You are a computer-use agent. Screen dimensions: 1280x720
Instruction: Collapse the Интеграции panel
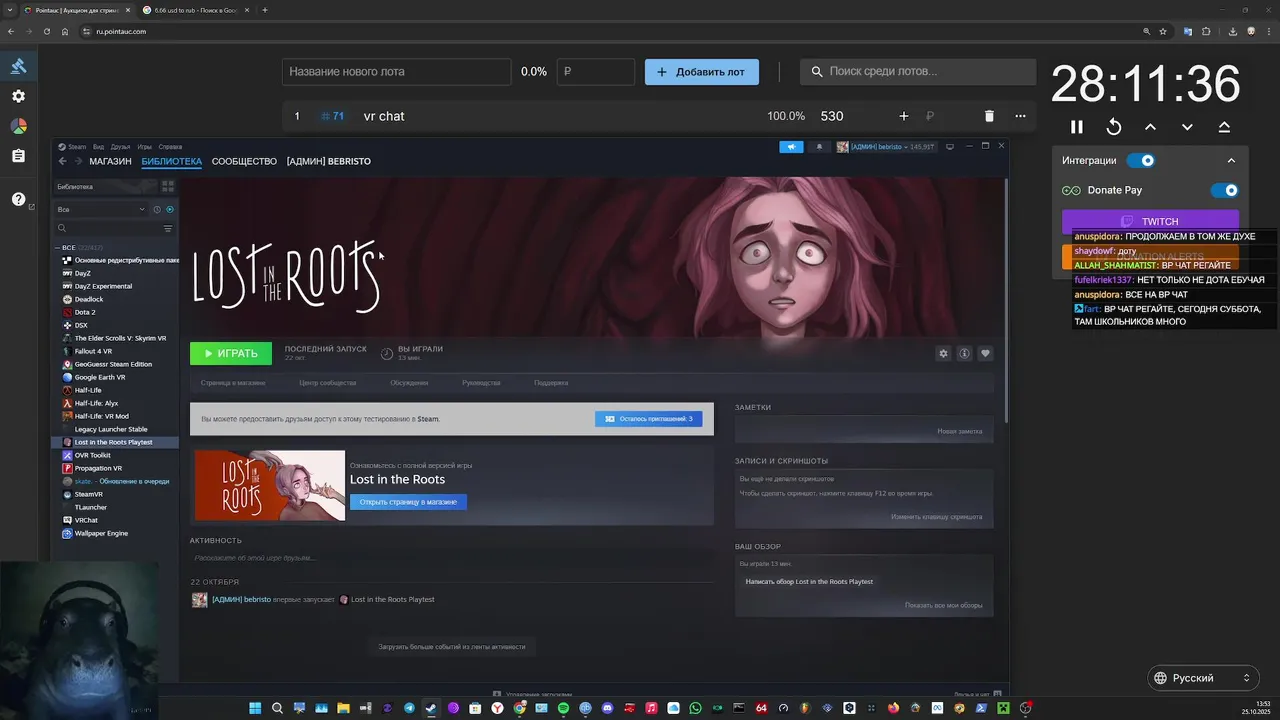(x=1231, y=160)
